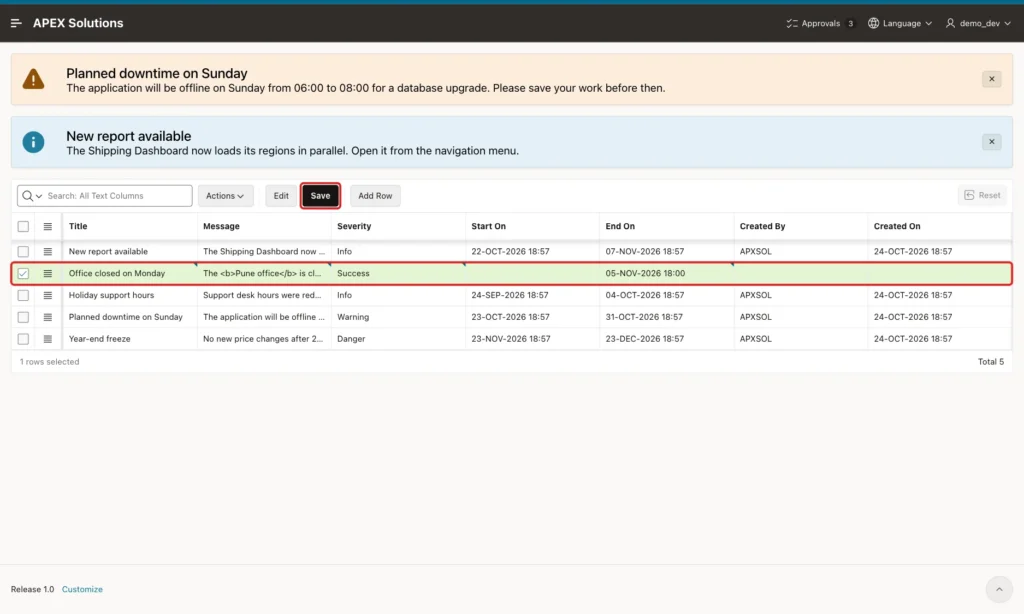Open the Customize link in footer

pos(82,589)
